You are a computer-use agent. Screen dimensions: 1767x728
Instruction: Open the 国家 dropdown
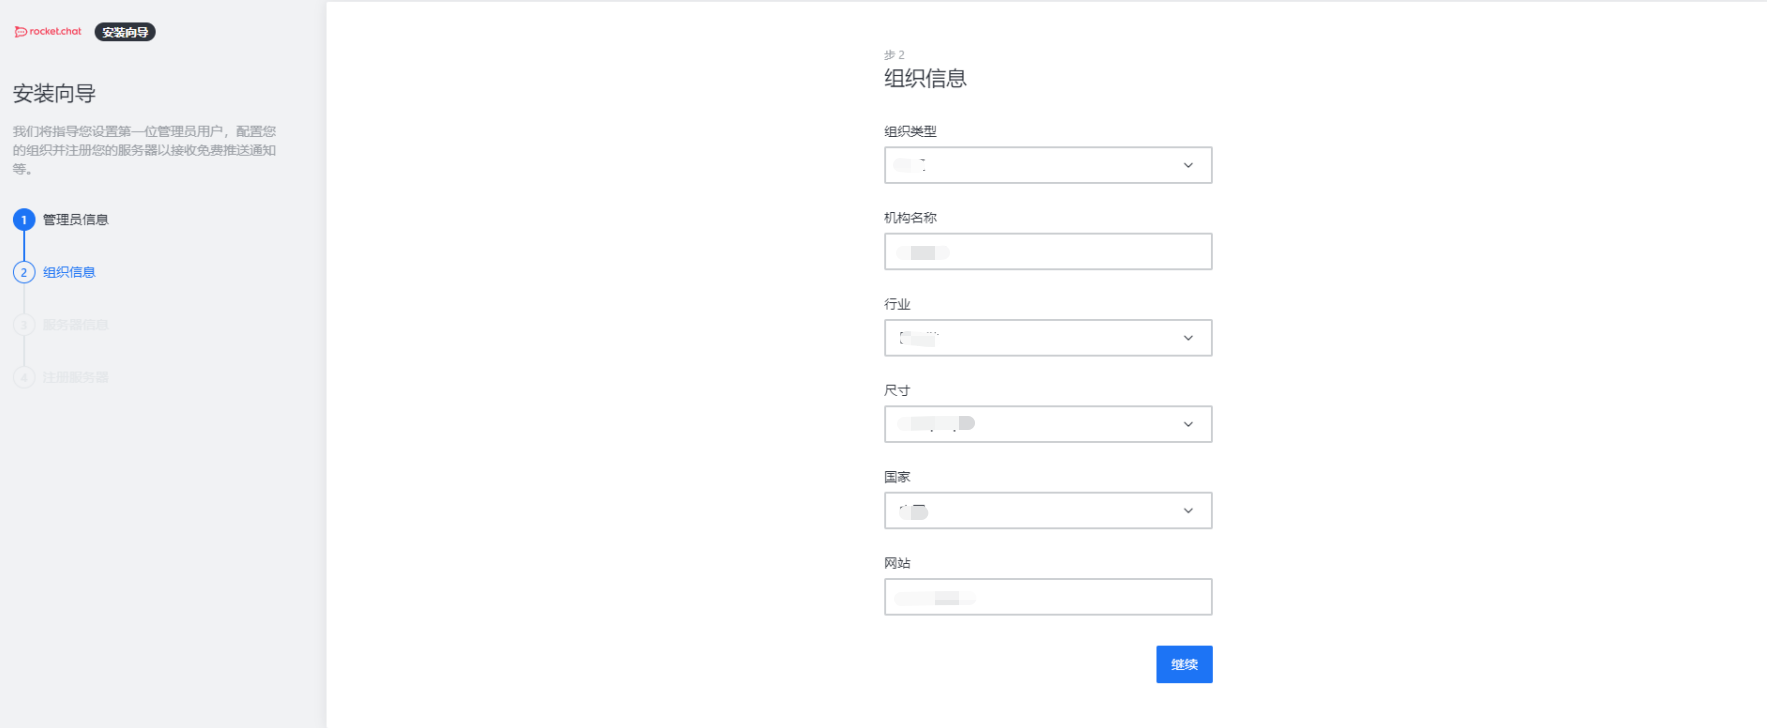(1048, 510)
